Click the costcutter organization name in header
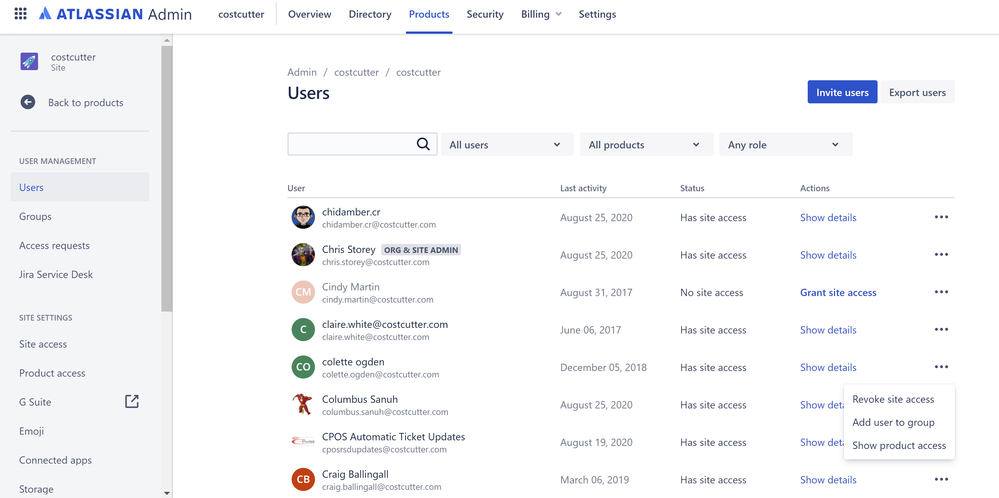This screenshot has width=999, height=498. click(x=242, y=14)
